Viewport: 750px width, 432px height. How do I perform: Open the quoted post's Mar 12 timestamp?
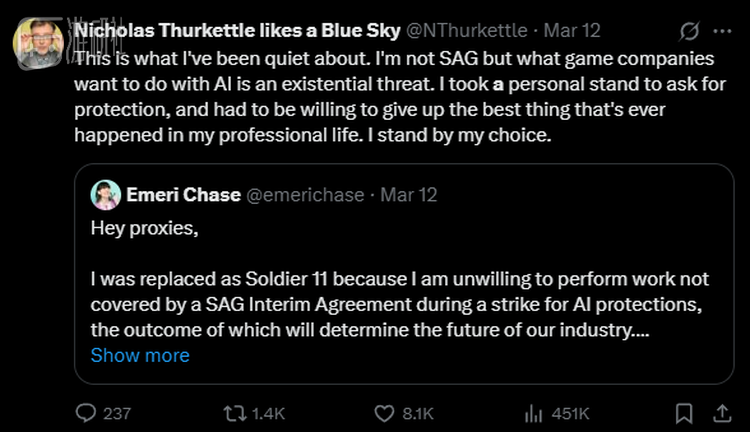pos(408,195)
